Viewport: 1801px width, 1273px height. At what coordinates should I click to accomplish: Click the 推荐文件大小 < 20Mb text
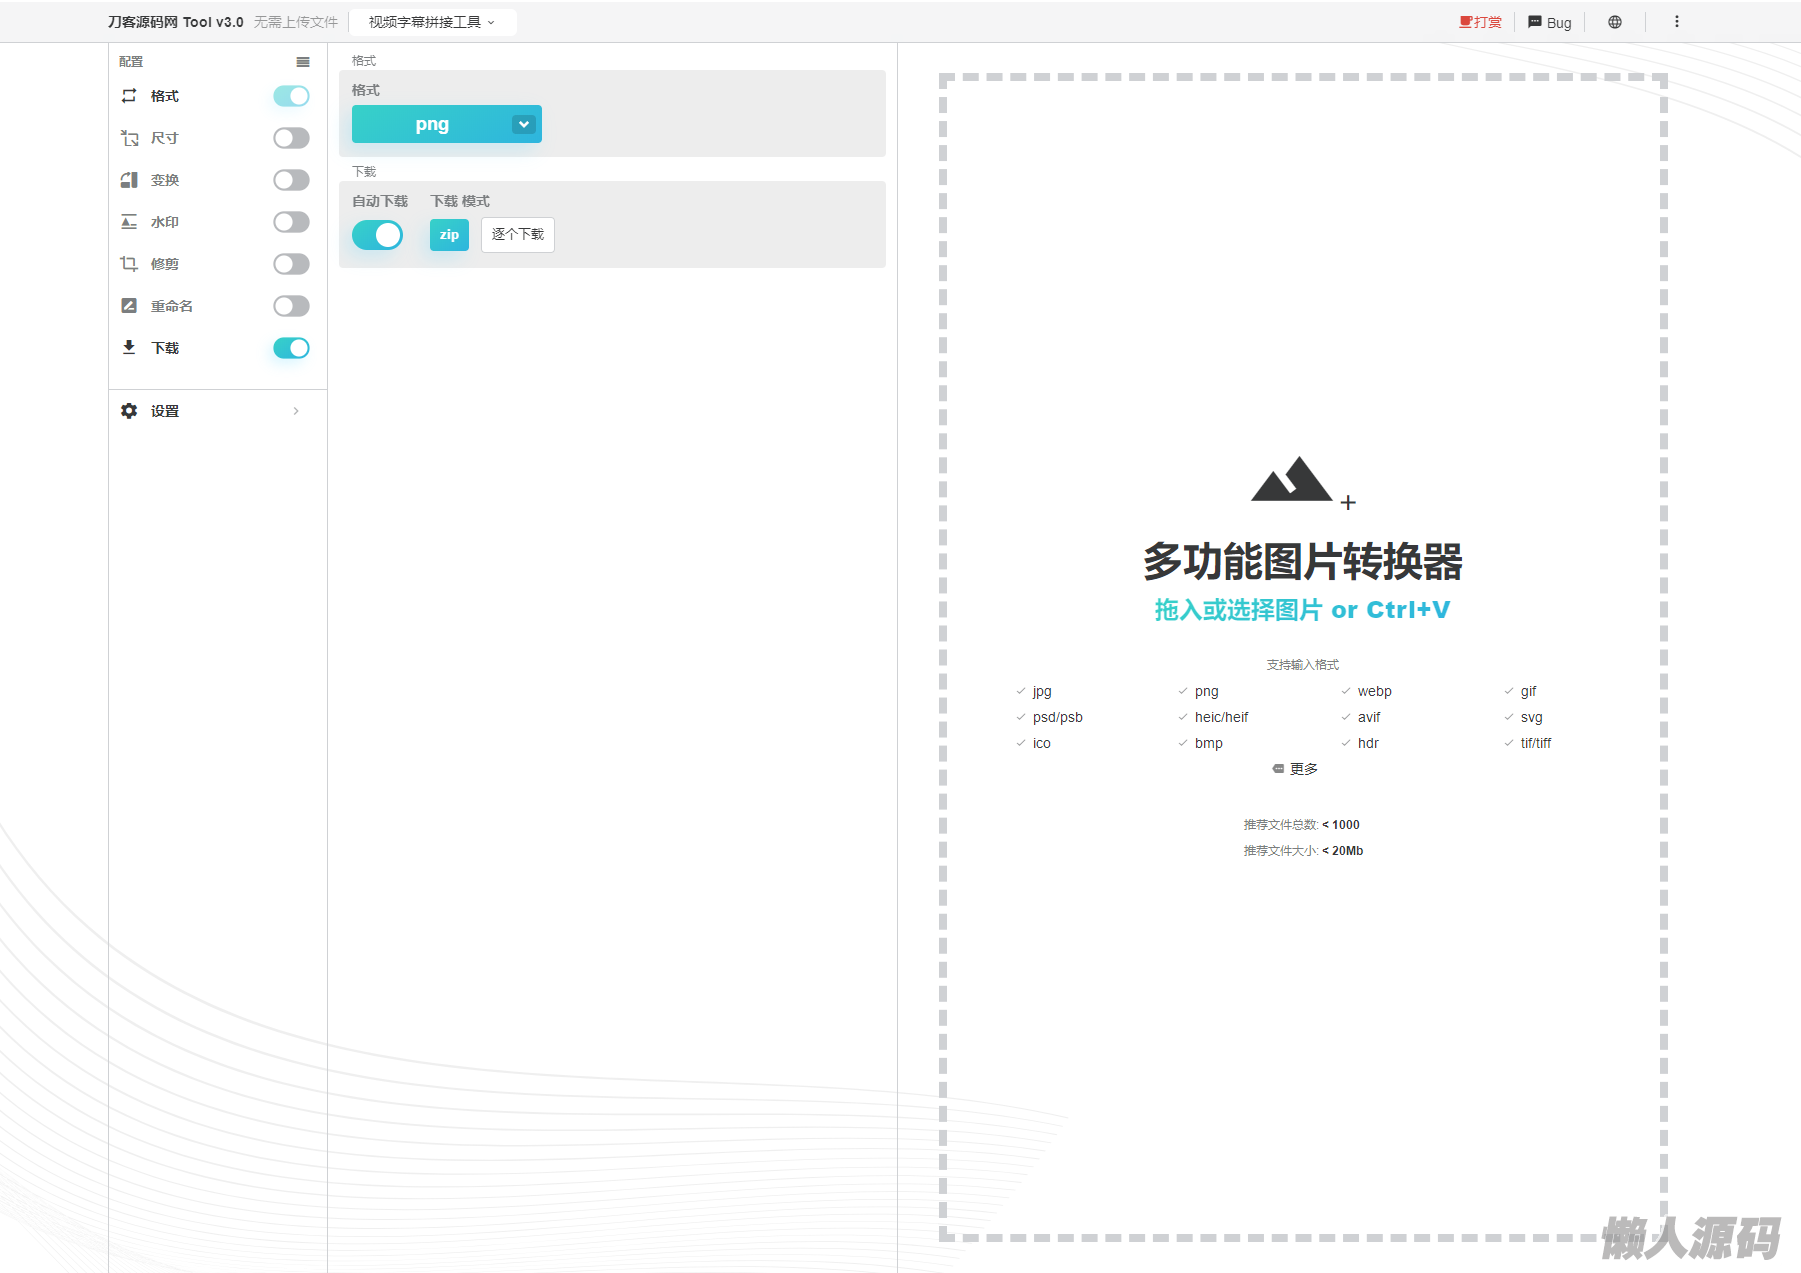1303,851
